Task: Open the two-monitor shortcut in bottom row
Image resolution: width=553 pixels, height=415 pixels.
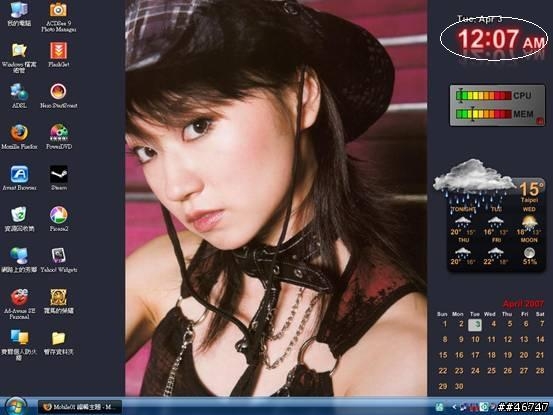Action: coord(19,345)
